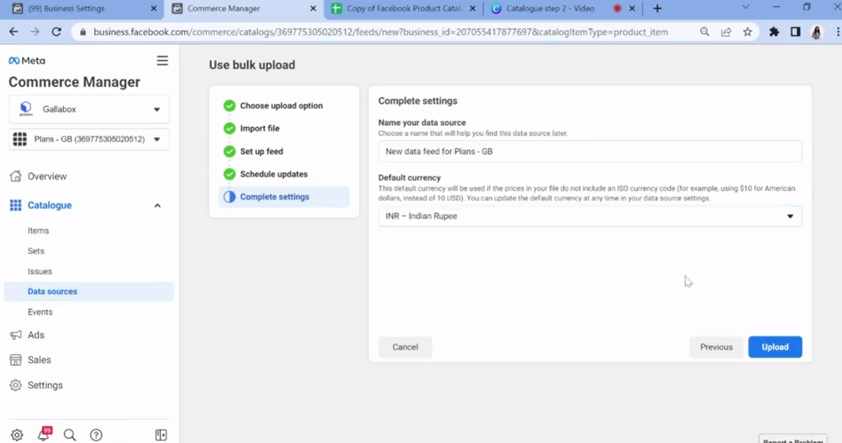Open notifications bell with 99 badge
Viewport: 842px width, 443px height.
pyautogui.click(x=44, y=434)
